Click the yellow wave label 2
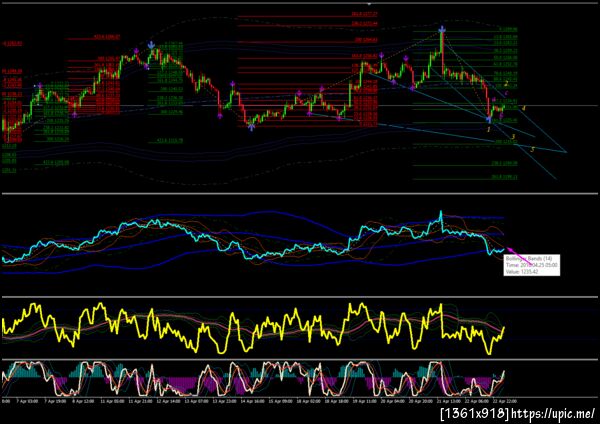 point(506,83)
